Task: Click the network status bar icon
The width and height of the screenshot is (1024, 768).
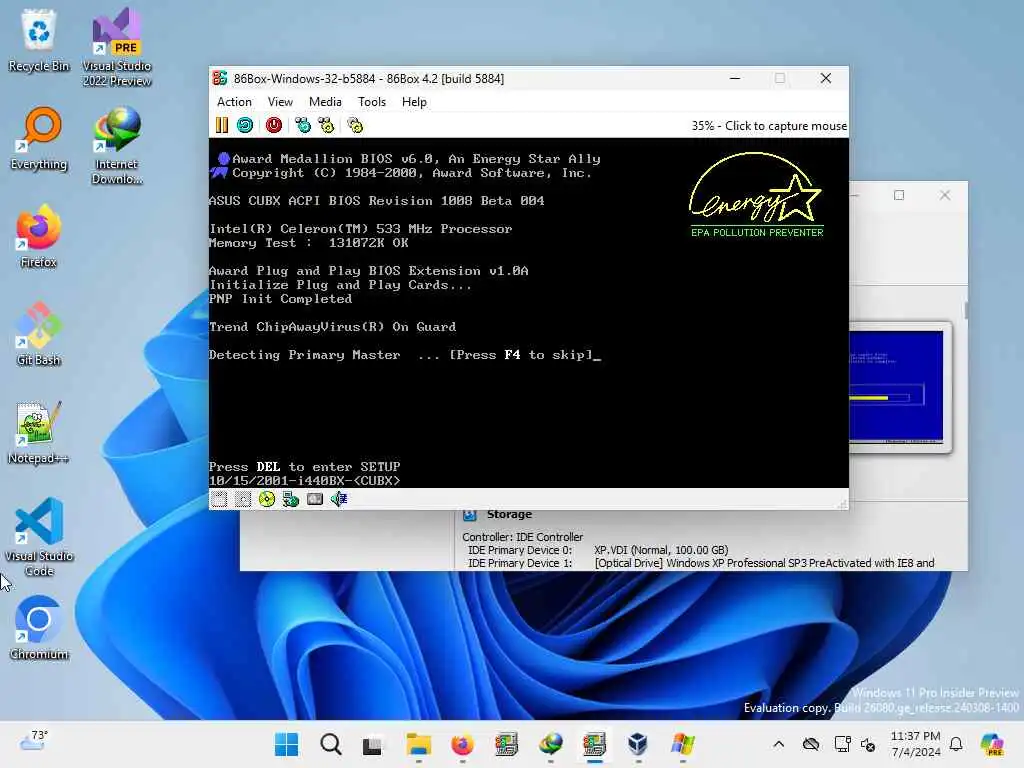Action: [291, 500]
